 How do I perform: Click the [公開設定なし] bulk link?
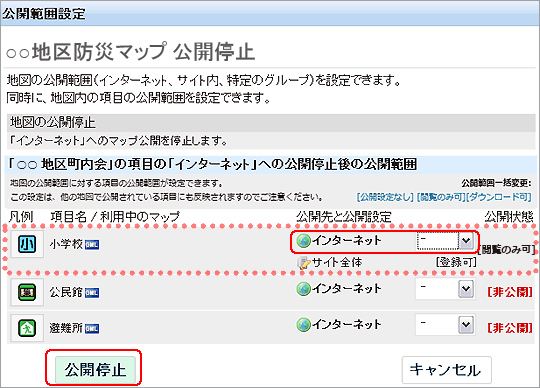385,197
